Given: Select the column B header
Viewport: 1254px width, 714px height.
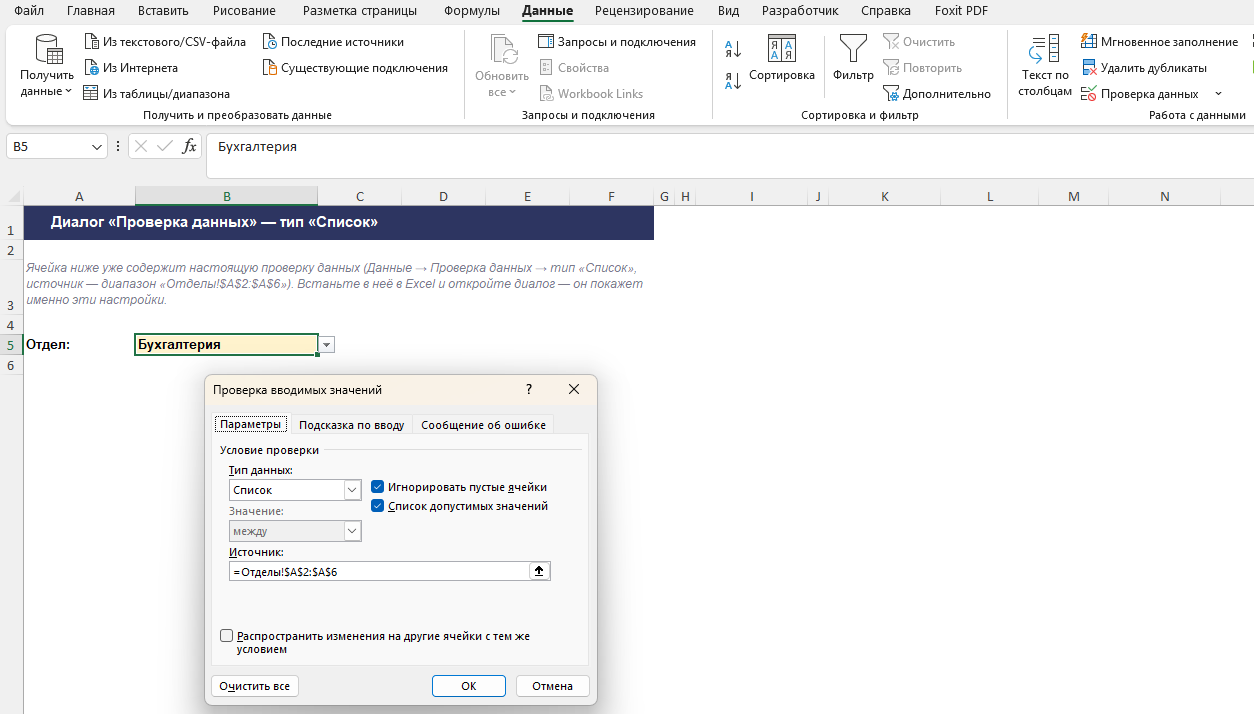Looking at the screenshot, I should click(x=227, y=196).
